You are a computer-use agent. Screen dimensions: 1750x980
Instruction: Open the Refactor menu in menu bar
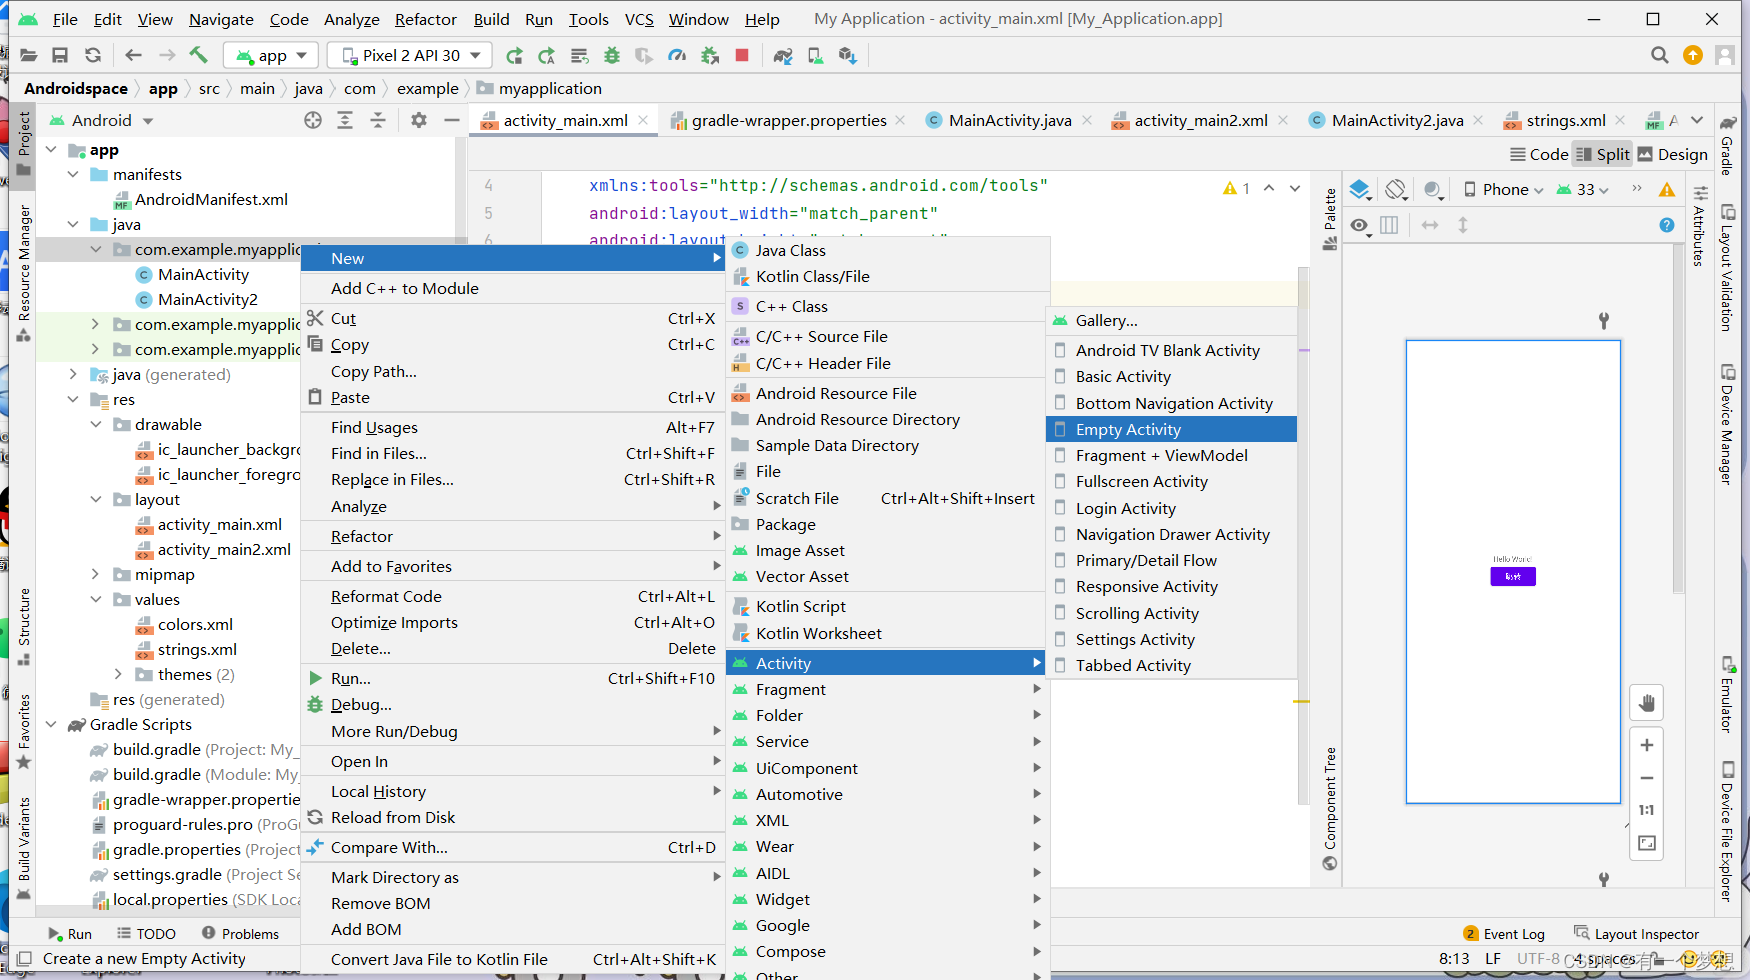tap(425, 19)
